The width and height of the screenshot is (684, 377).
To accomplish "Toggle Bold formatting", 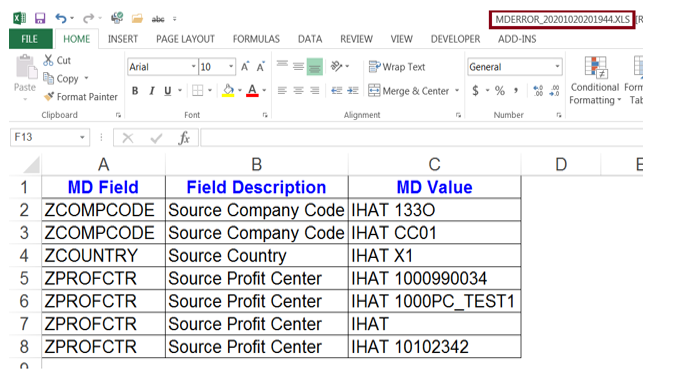I will [135, 91].
